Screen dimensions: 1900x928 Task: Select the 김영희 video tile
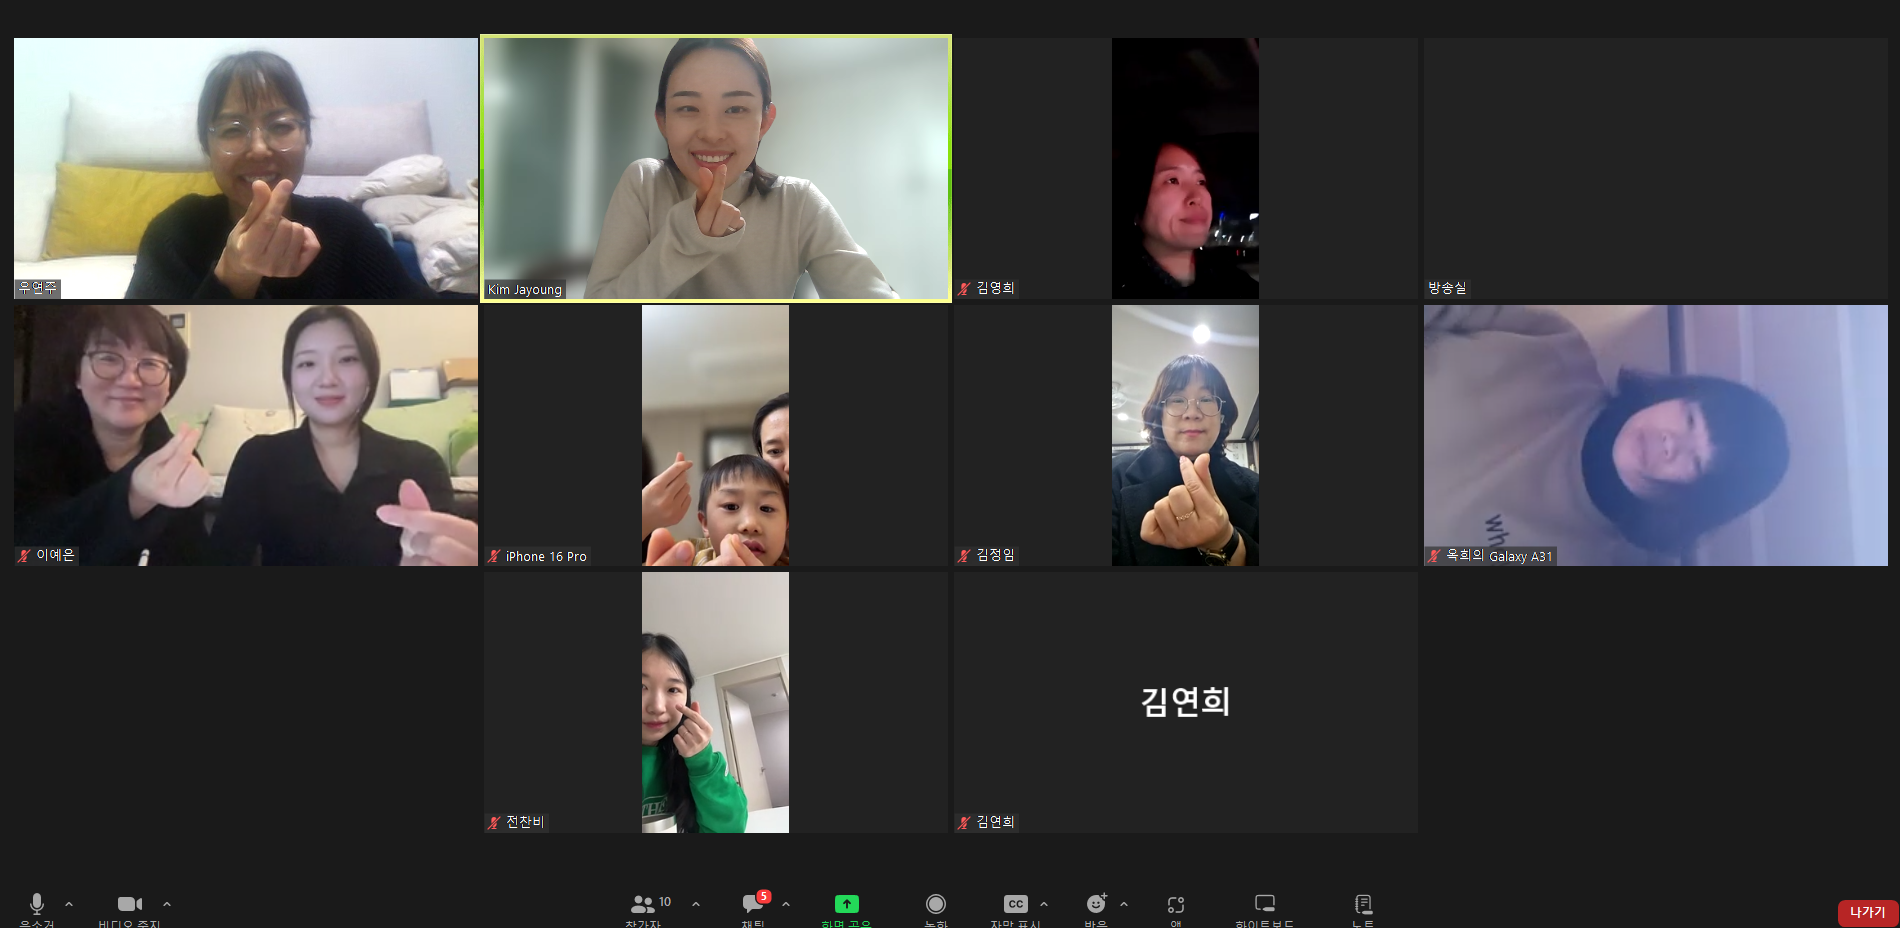coord(1185,168)
